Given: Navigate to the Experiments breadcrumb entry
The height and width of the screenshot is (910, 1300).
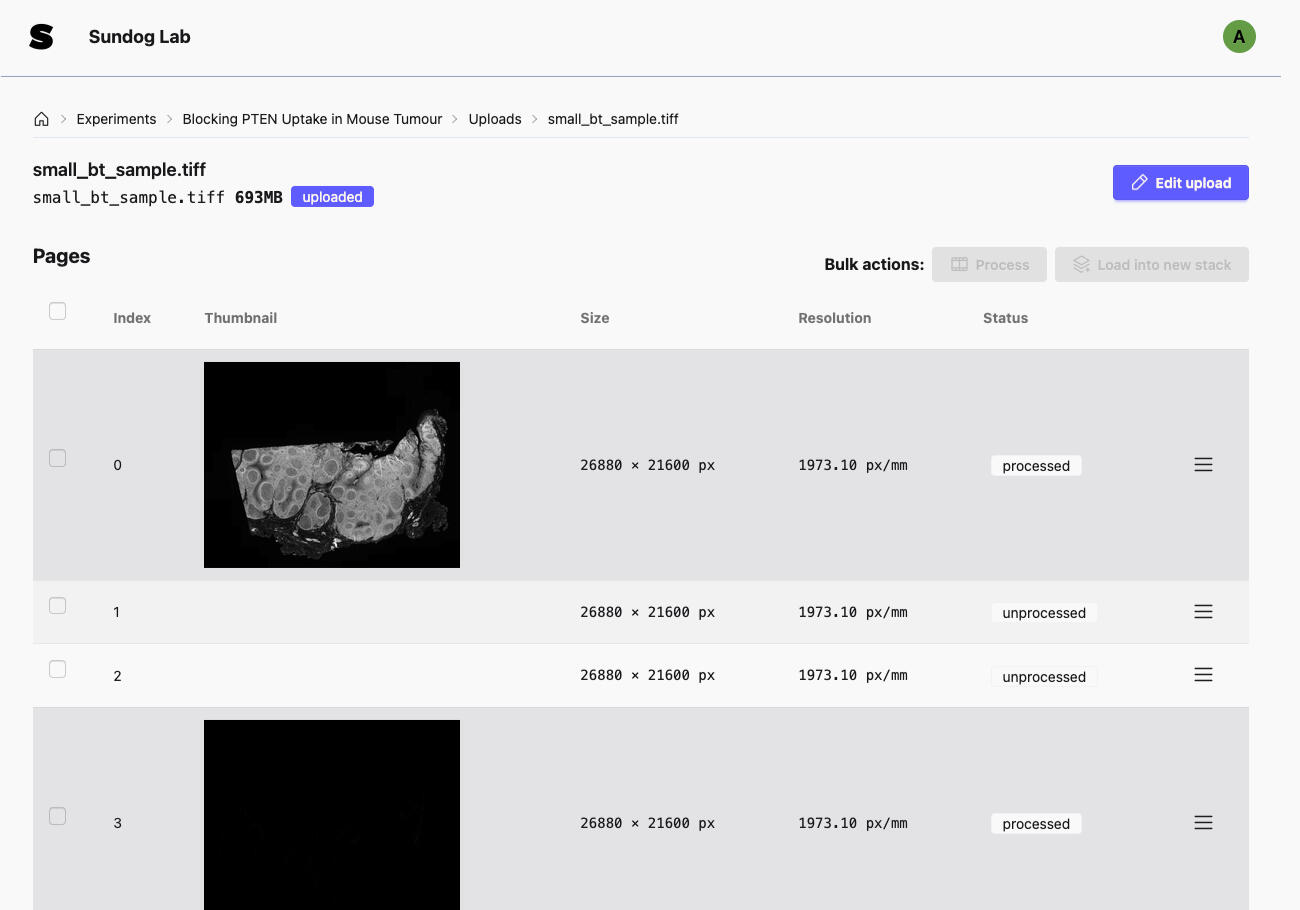Looking at the screenshot, I should pyautogui.click(x=116, y=118).
